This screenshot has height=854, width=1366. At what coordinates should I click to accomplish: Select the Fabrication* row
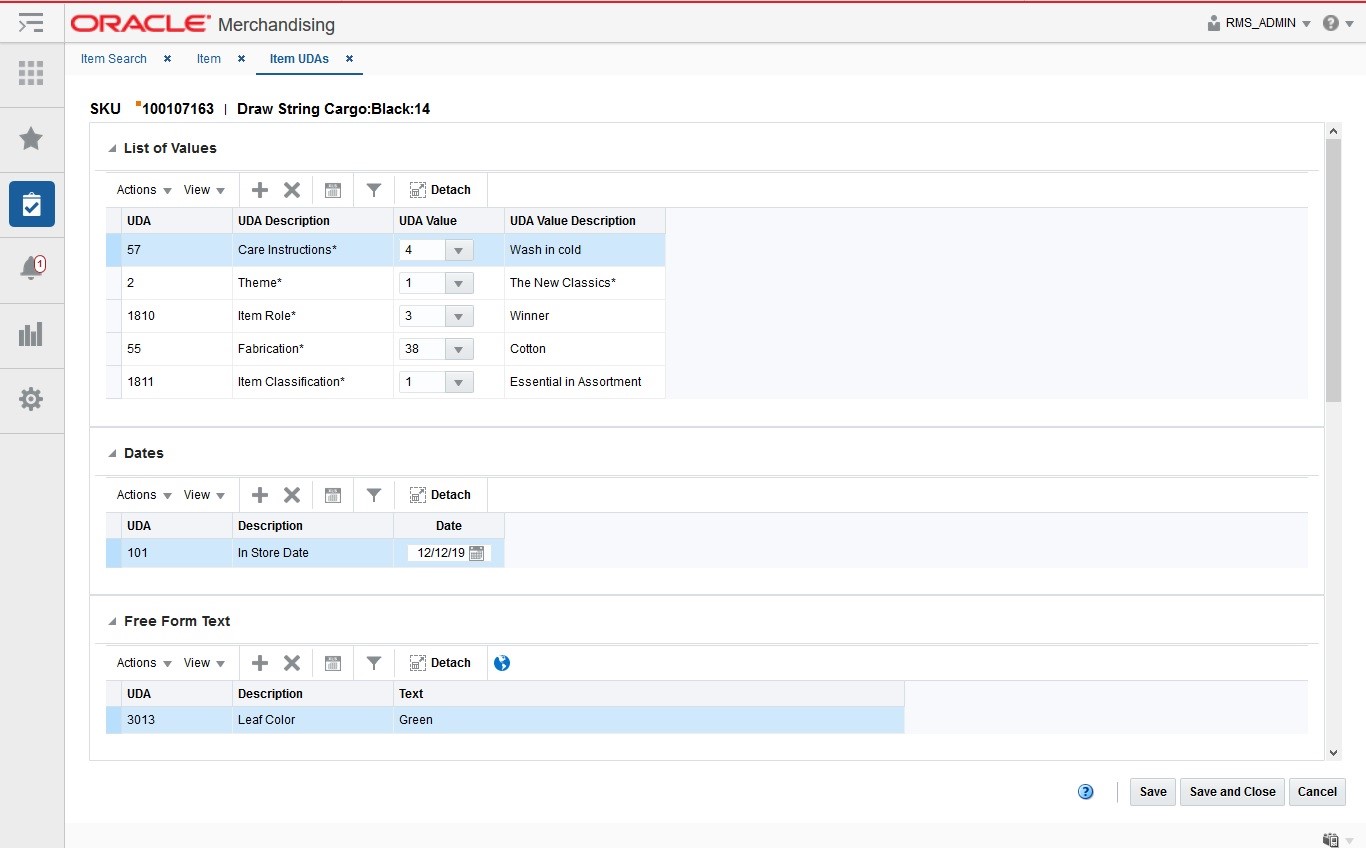click(385, 349)
